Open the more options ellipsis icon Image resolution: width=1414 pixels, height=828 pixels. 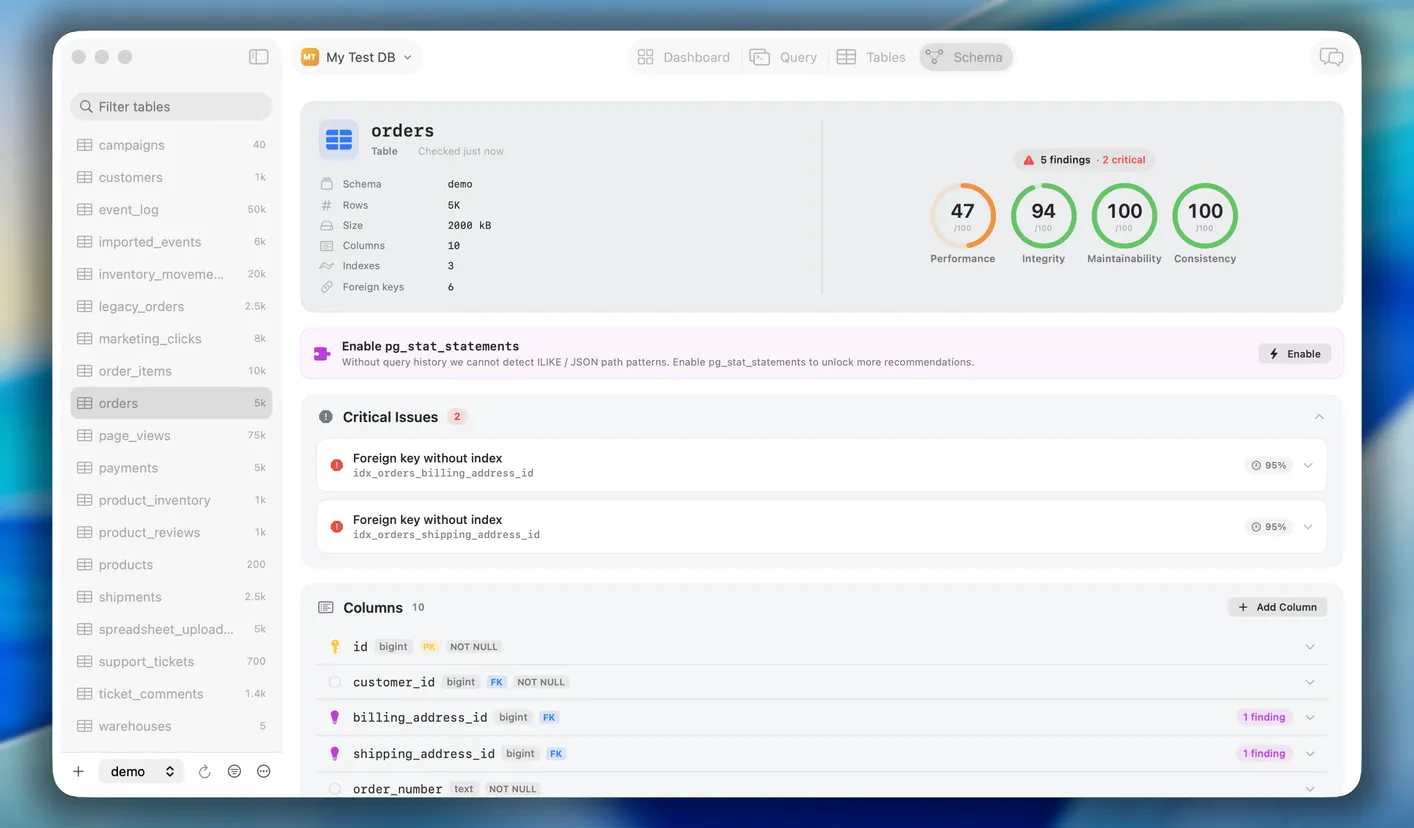(264, 771)
